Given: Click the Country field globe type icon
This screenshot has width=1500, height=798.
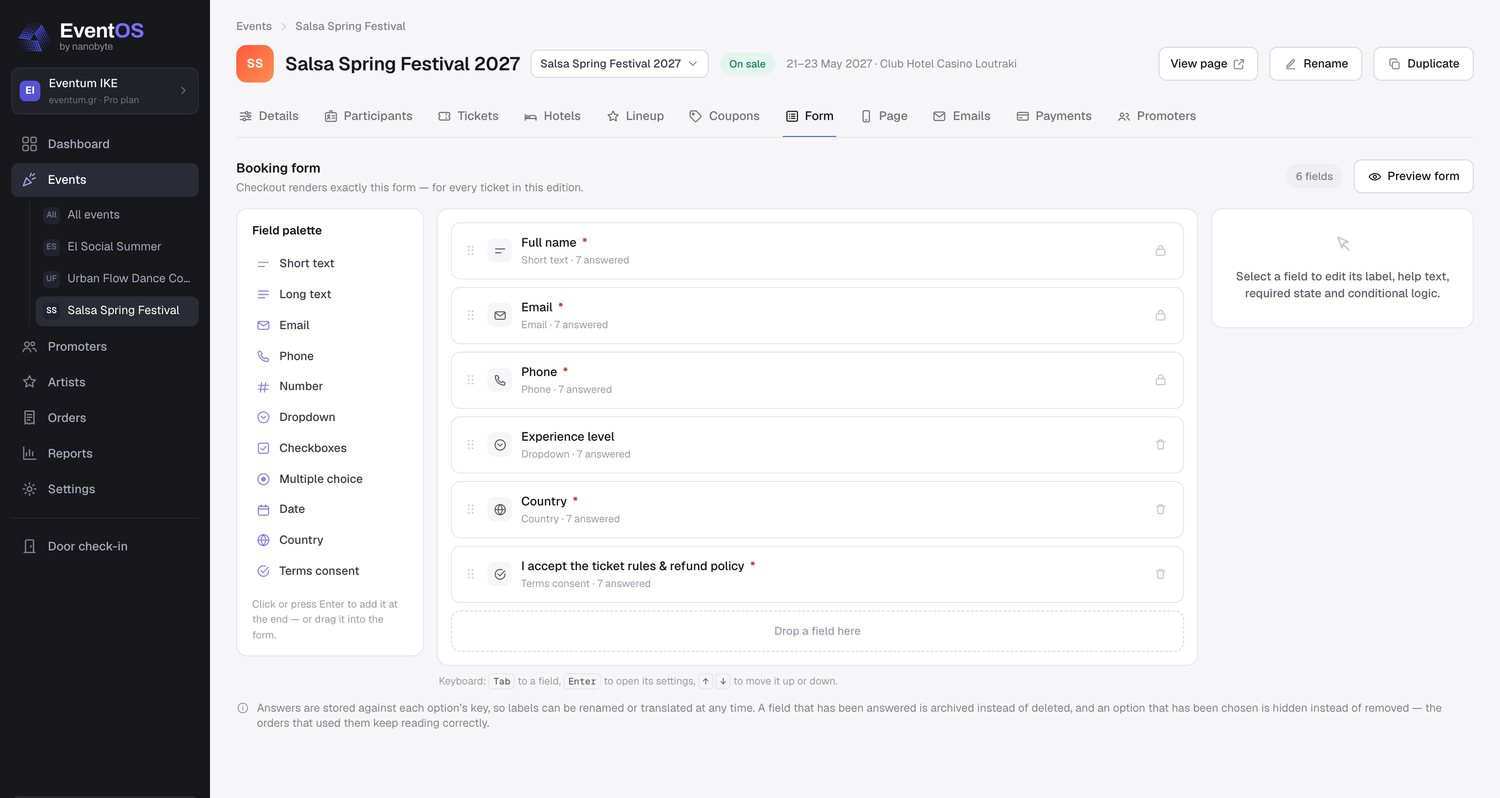Looking at the screenshot, I should coord(500,510).
